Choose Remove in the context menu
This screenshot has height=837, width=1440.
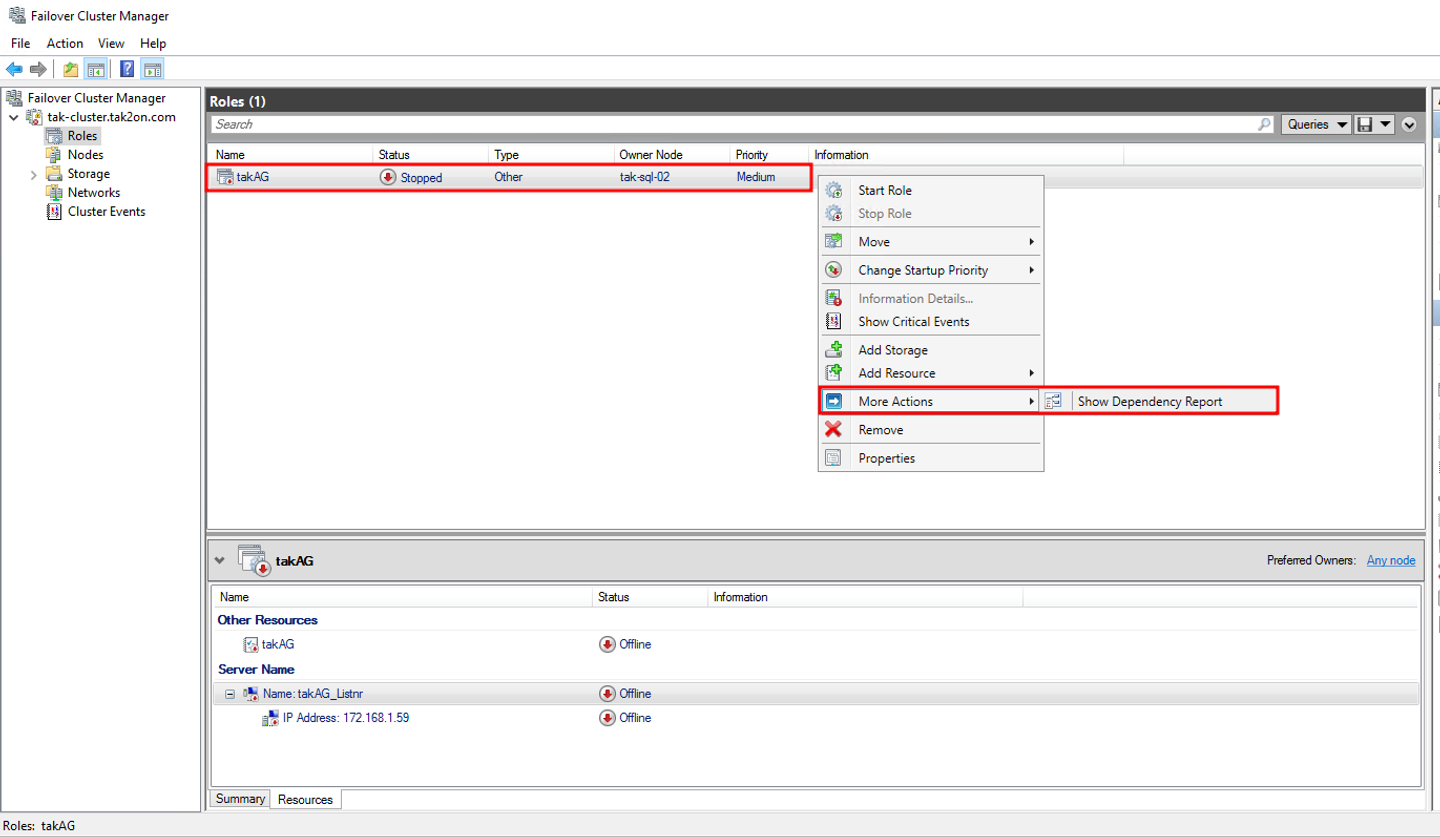930,430
